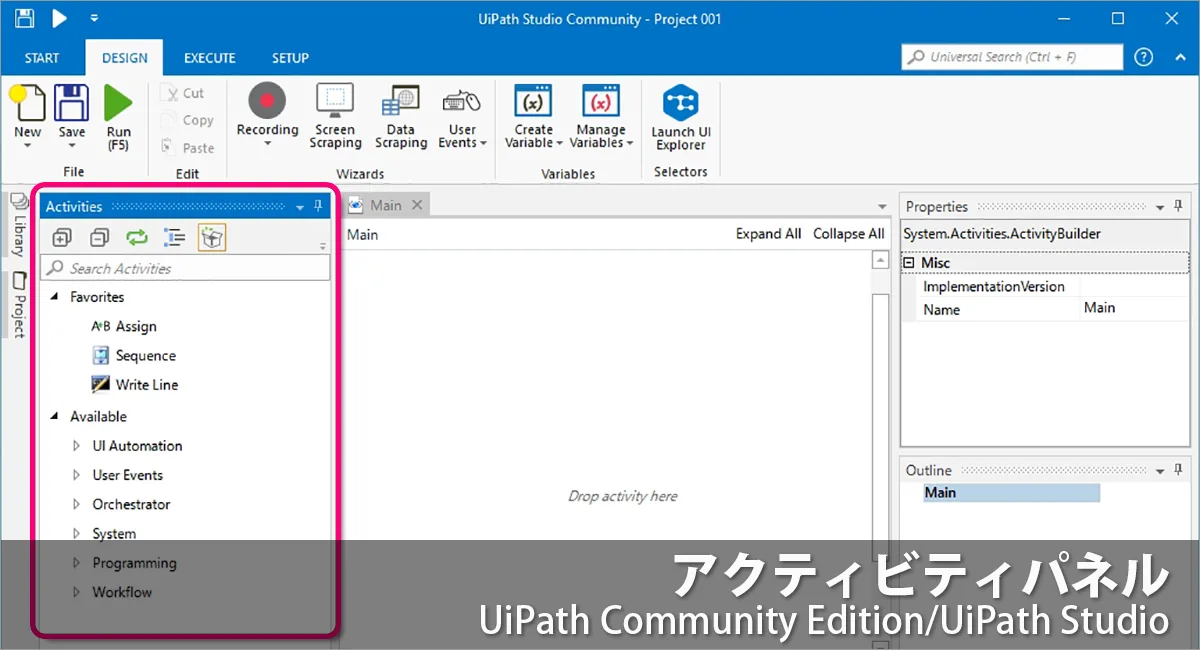The width and height of the screenshot is (1200, 650).
Task: Open the Outline panel options dropdown
Action: 1160,470
